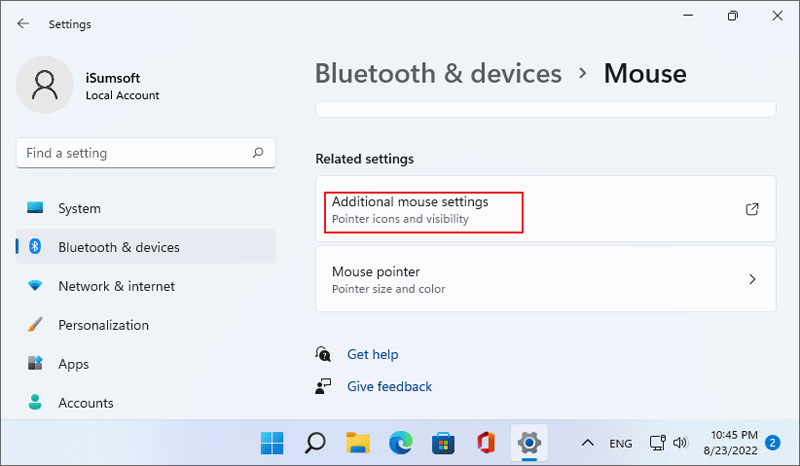Click the iSumsoft user avatar icon
800x466 pixels.
[45, 85]
